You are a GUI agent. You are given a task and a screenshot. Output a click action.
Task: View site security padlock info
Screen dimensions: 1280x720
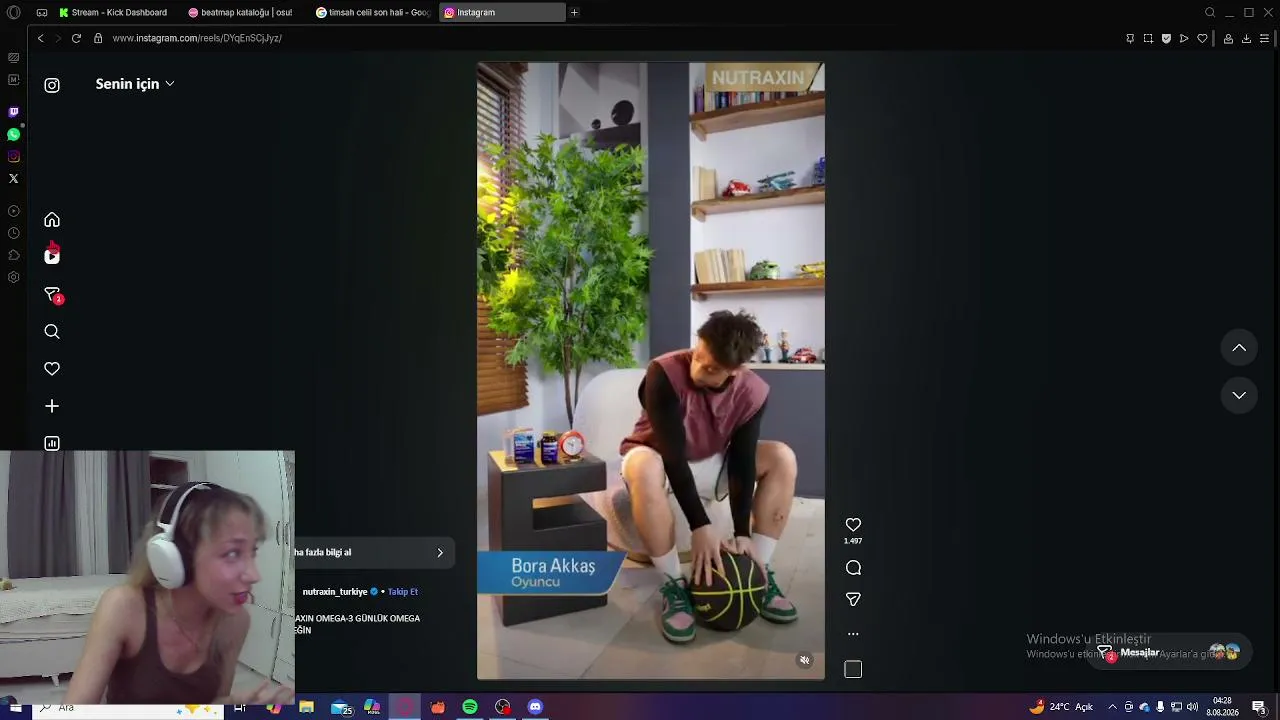pyautogui.click(x=98, y=38)
